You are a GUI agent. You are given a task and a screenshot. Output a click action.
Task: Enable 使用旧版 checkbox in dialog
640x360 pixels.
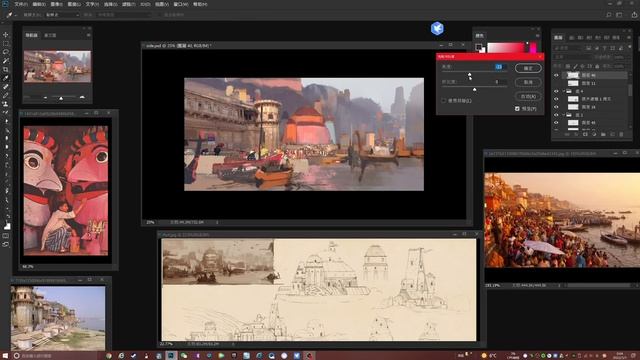click(444, 100)
